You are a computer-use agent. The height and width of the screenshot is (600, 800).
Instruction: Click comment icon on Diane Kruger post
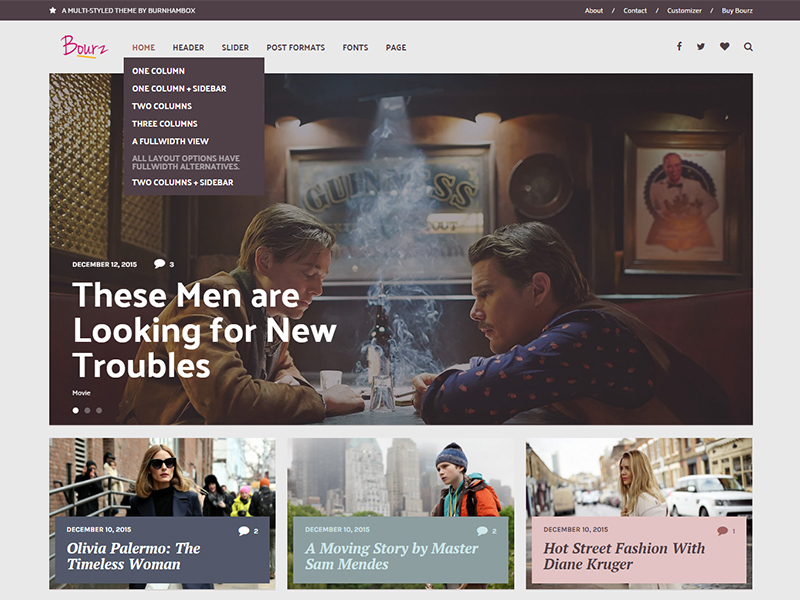pos(722,531)
